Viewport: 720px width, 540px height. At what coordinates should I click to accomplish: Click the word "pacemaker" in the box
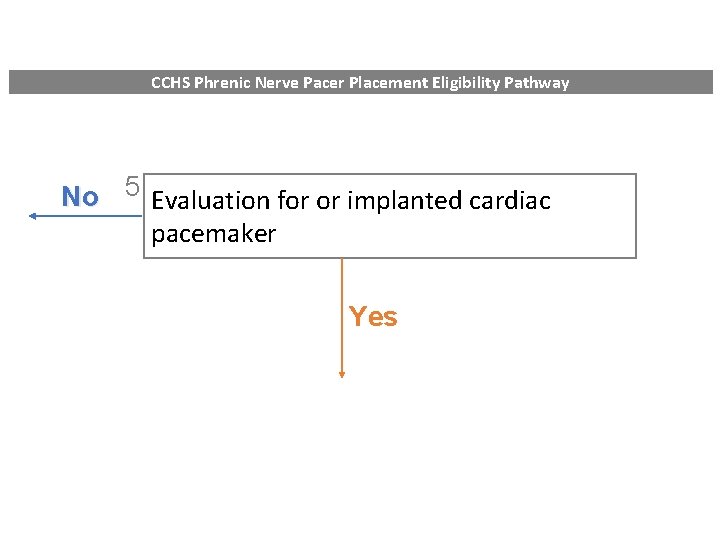[x=213, y=235]
